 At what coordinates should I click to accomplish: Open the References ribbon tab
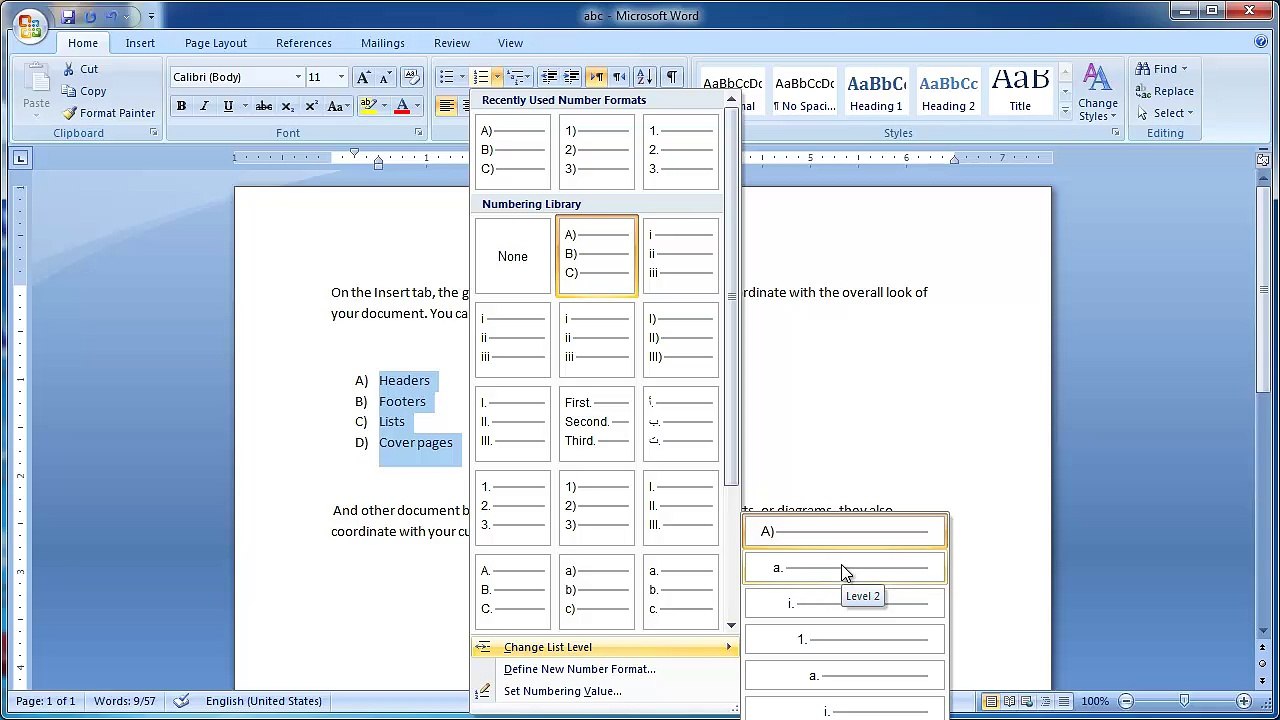[x=303, y=43]
